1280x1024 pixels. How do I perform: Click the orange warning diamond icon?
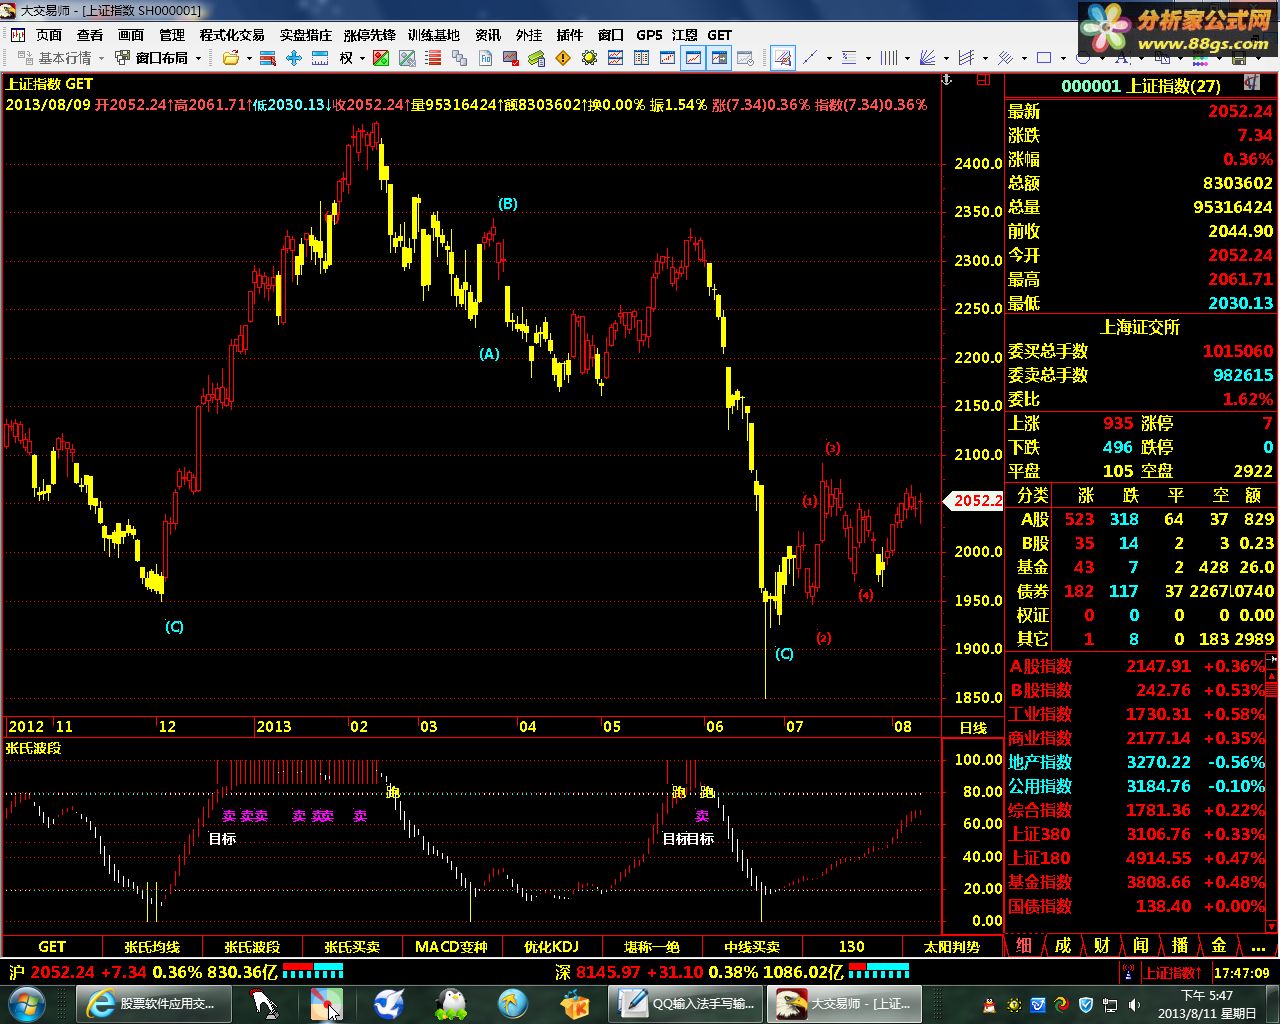[562, 58]
